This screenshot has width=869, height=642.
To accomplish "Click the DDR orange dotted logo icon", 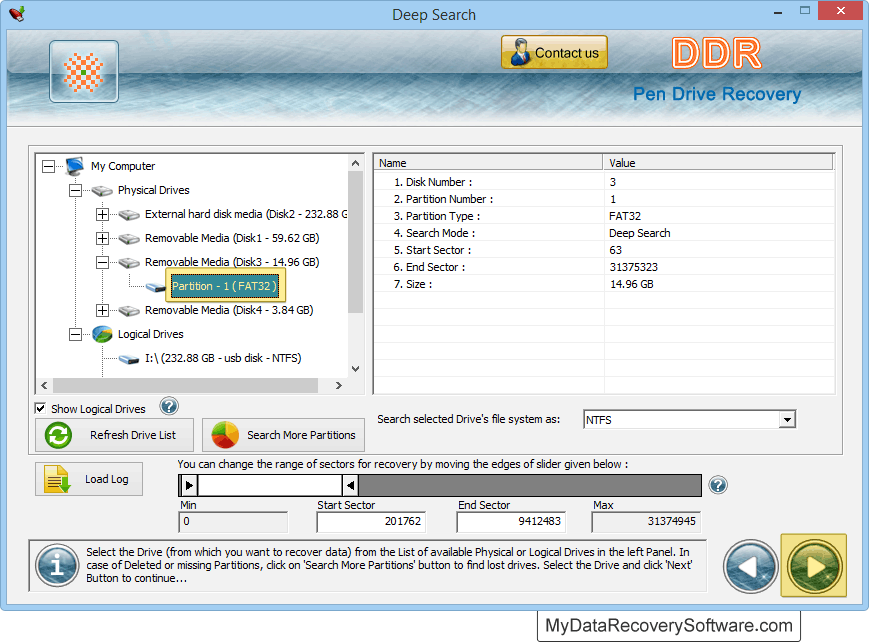I will (x=84, y=72).
